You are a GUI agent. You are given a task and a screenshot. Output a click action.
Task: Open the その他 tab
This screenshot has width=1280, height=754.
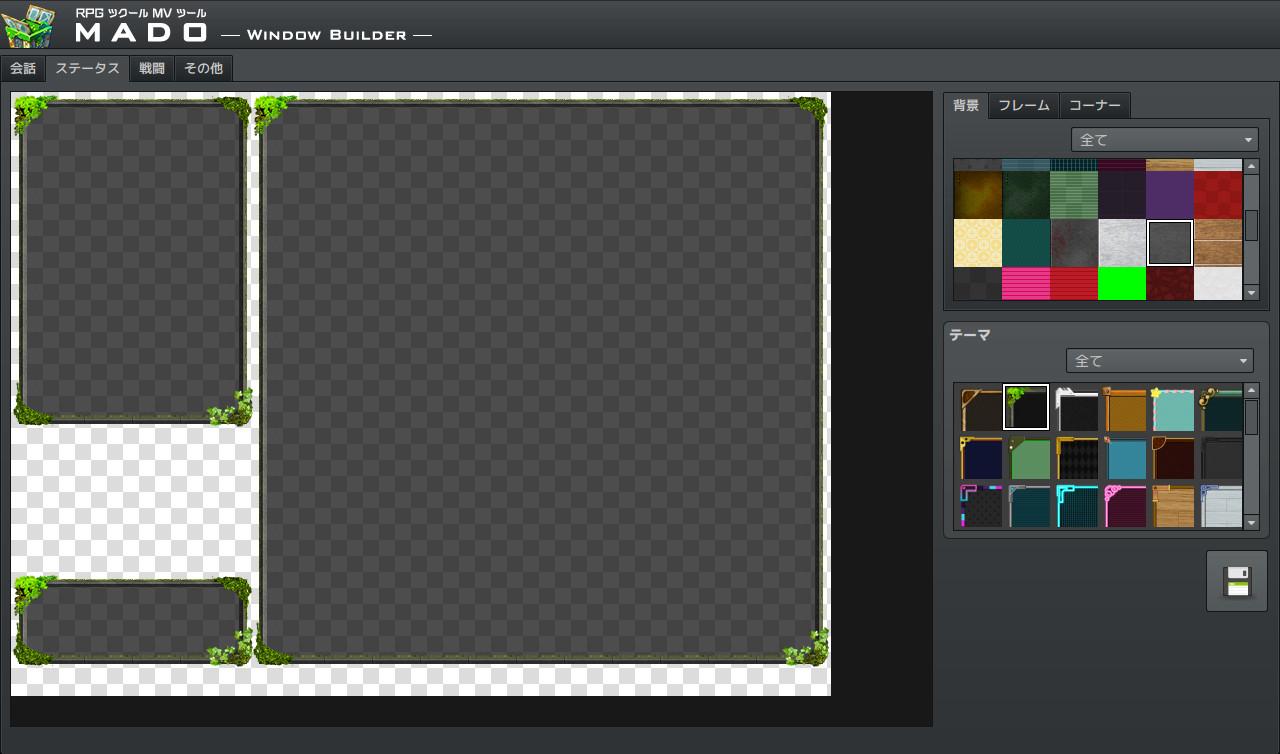(x=204, y=69)
